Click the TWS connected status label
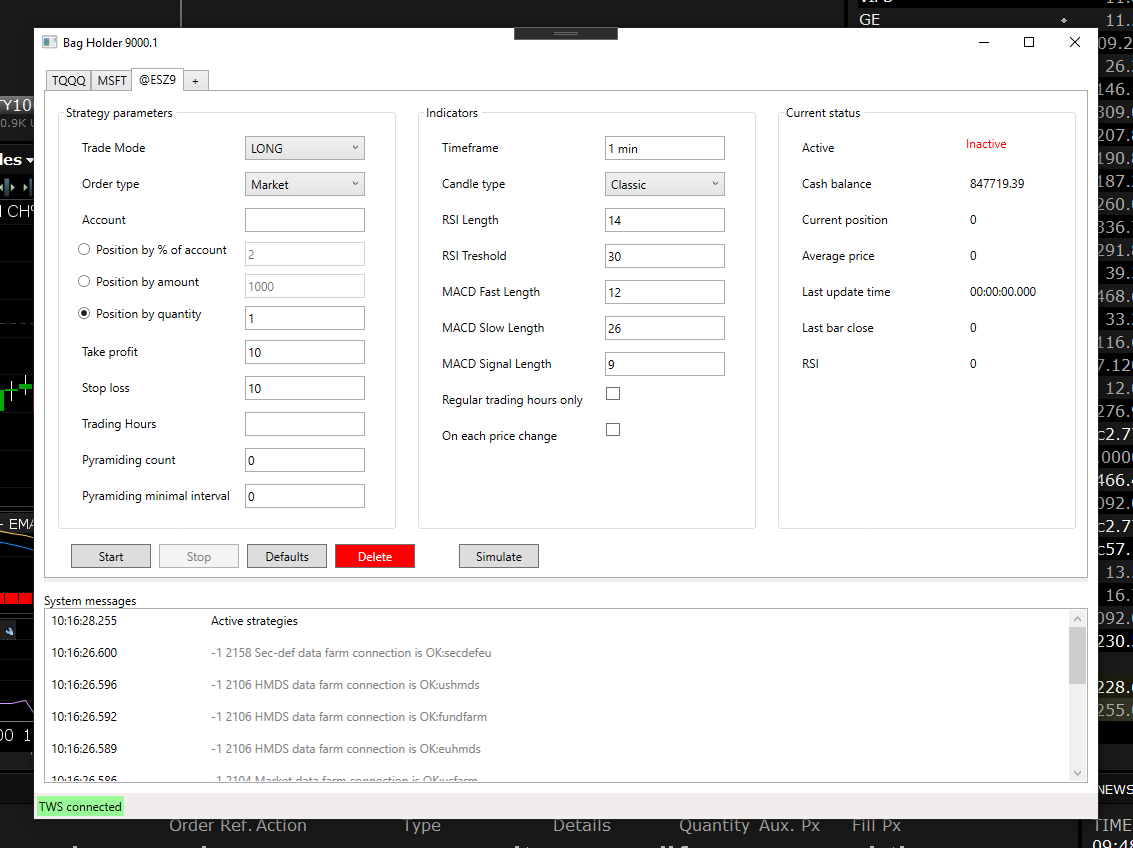Screen dimensions: 1133x848 click(x=80, y=807)
